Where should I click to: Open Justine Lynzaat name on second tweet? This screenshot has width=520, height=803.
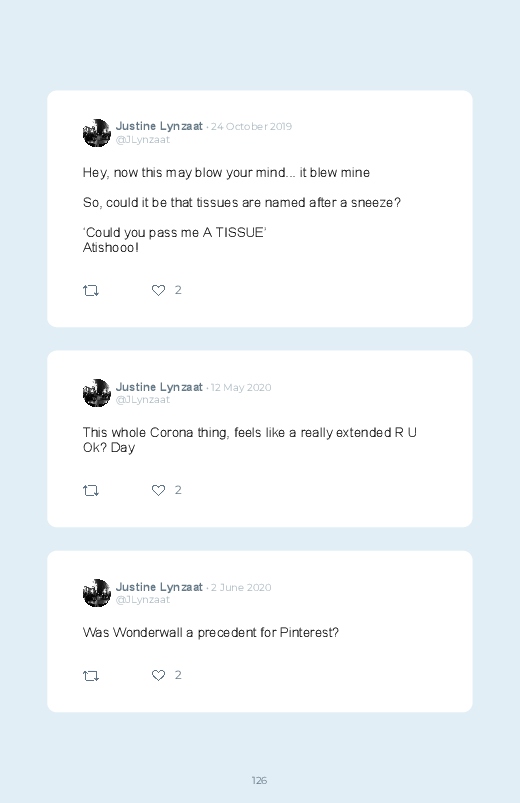coord(159,387)
